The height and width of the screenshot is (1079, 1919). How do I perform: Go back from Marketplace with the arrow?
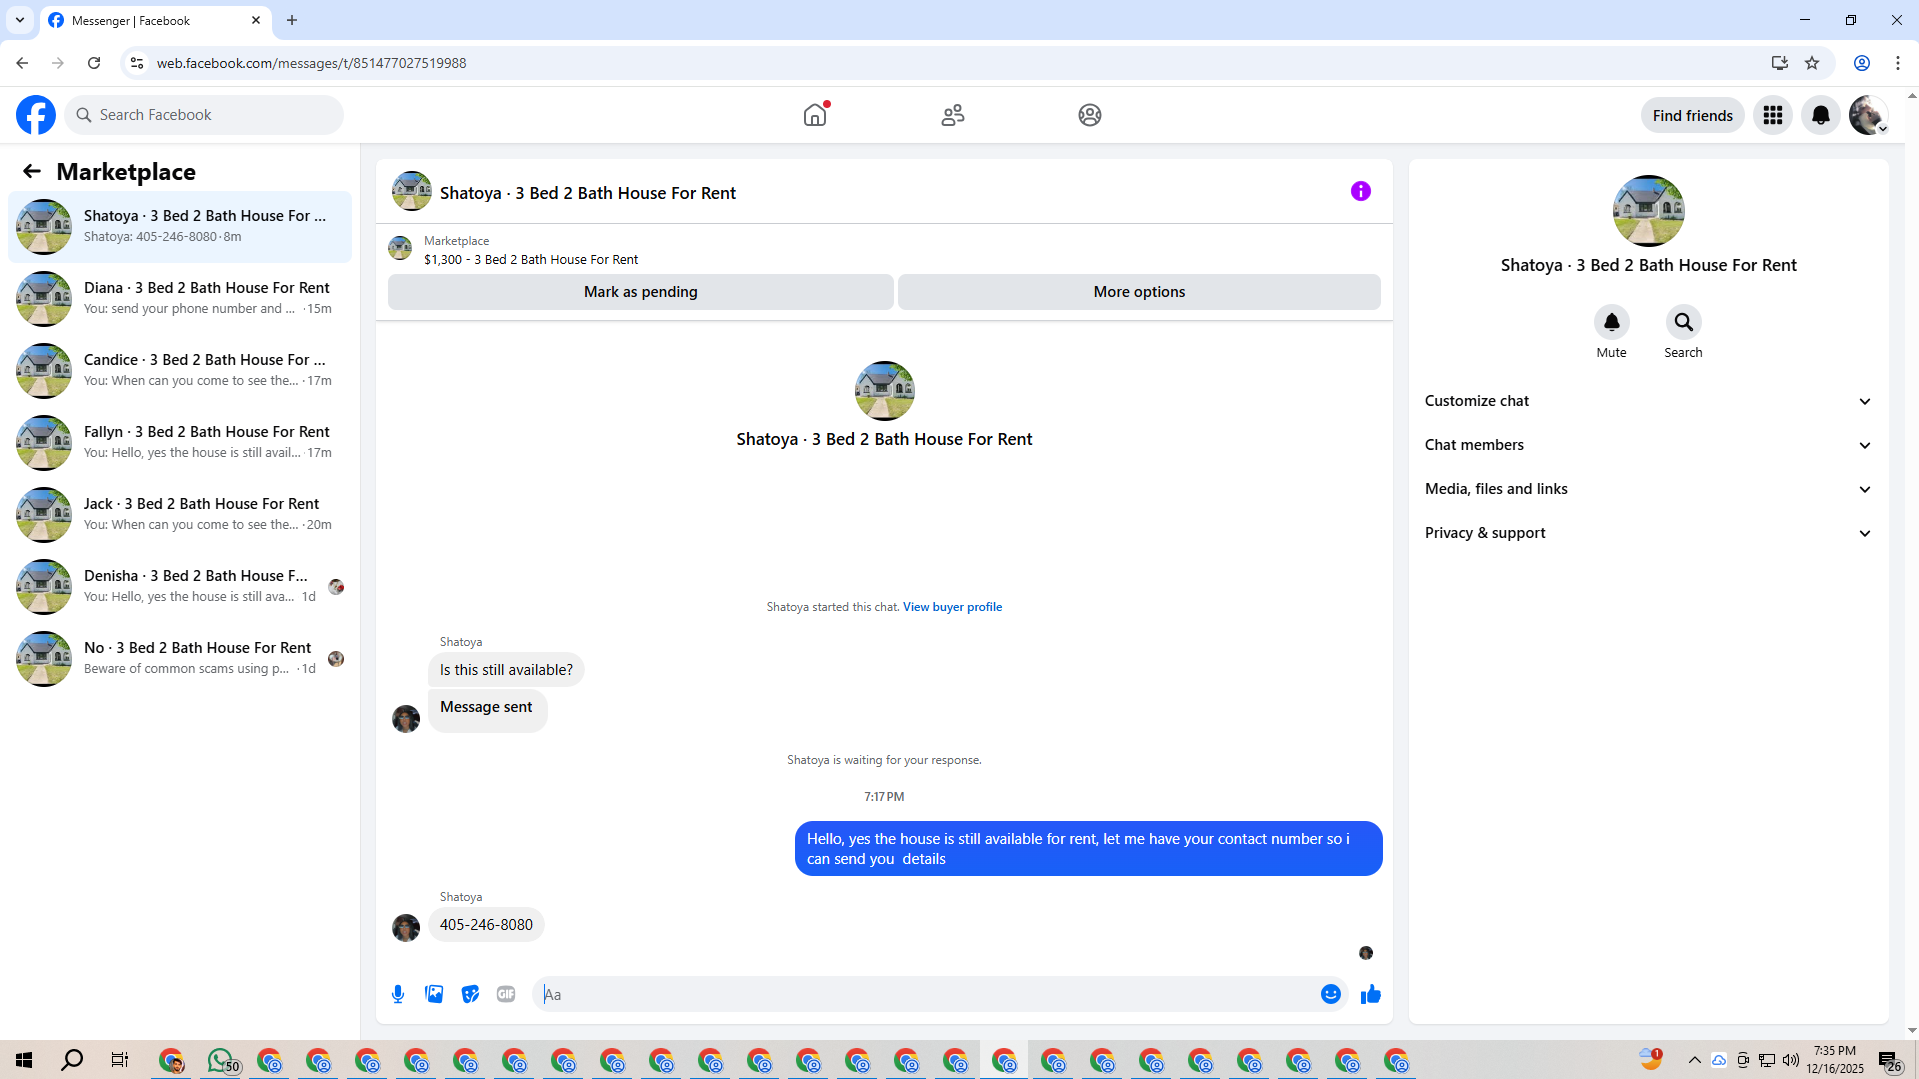click(x=32, y=171)
